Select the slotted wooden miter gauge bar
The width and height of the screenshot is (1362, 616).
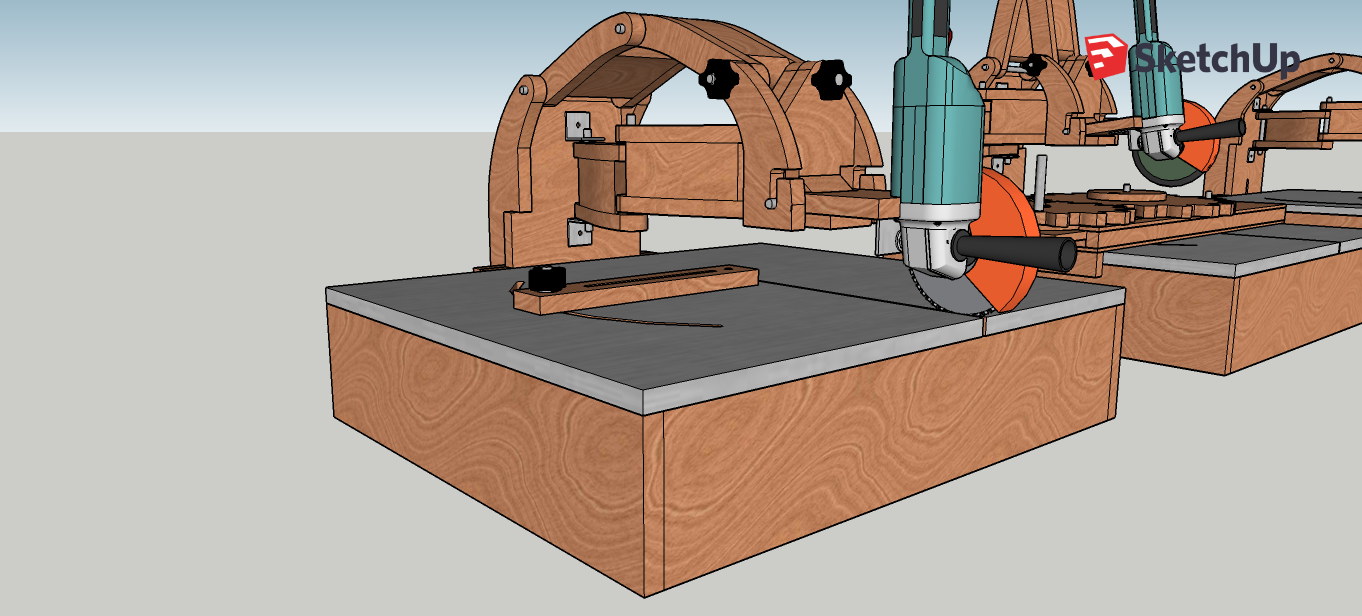click(636, 289)
